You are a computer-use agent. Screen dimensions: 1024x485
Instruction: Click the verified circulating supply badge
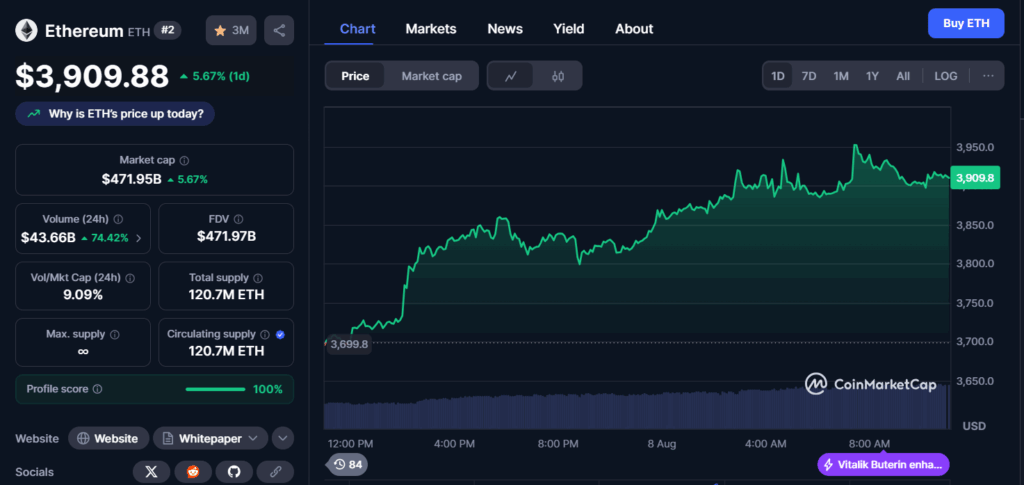pyautogui.click(x=280, y=334)
